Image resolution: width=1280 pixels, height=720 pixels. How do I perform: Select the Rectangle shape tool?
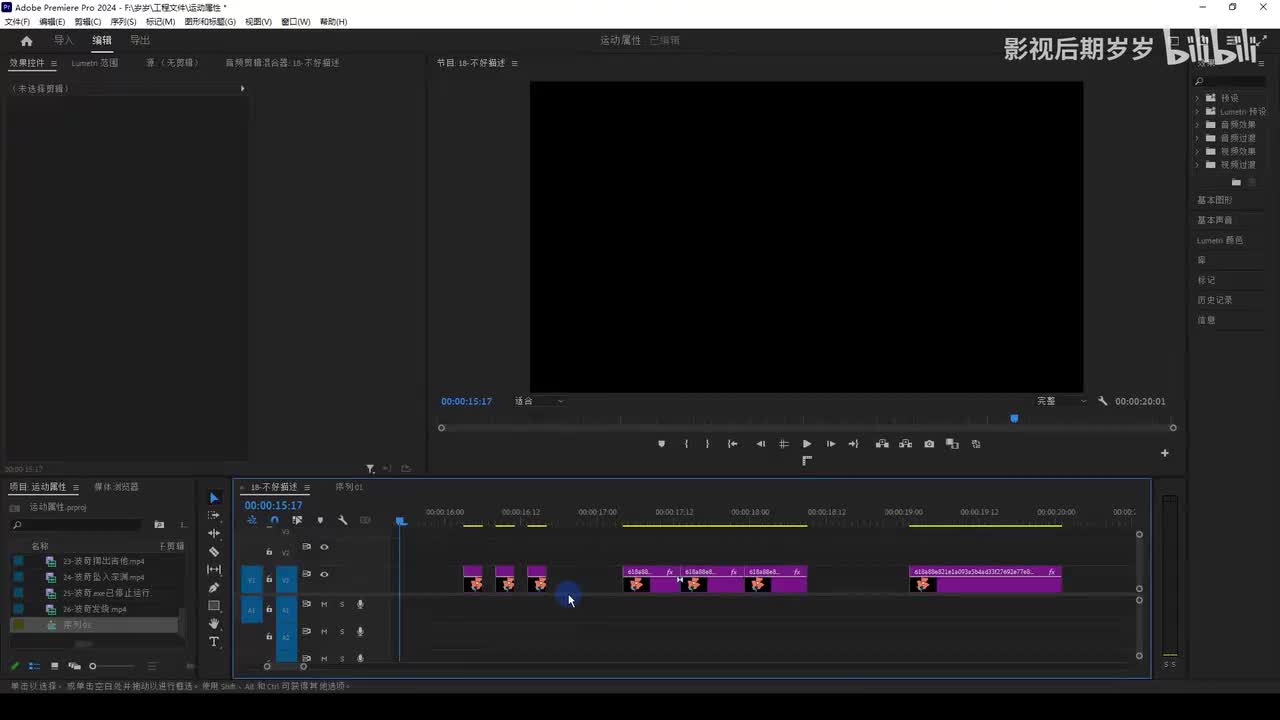[214, 606]
